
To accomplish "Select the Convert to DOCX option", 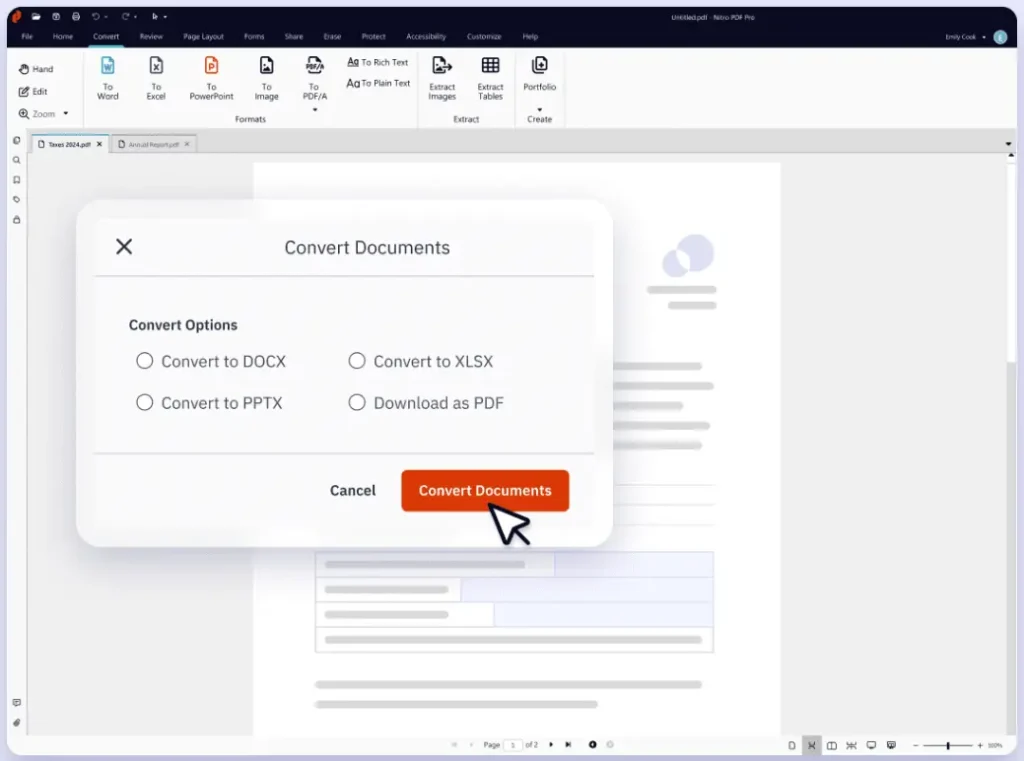I will click(x=144, y=361).
